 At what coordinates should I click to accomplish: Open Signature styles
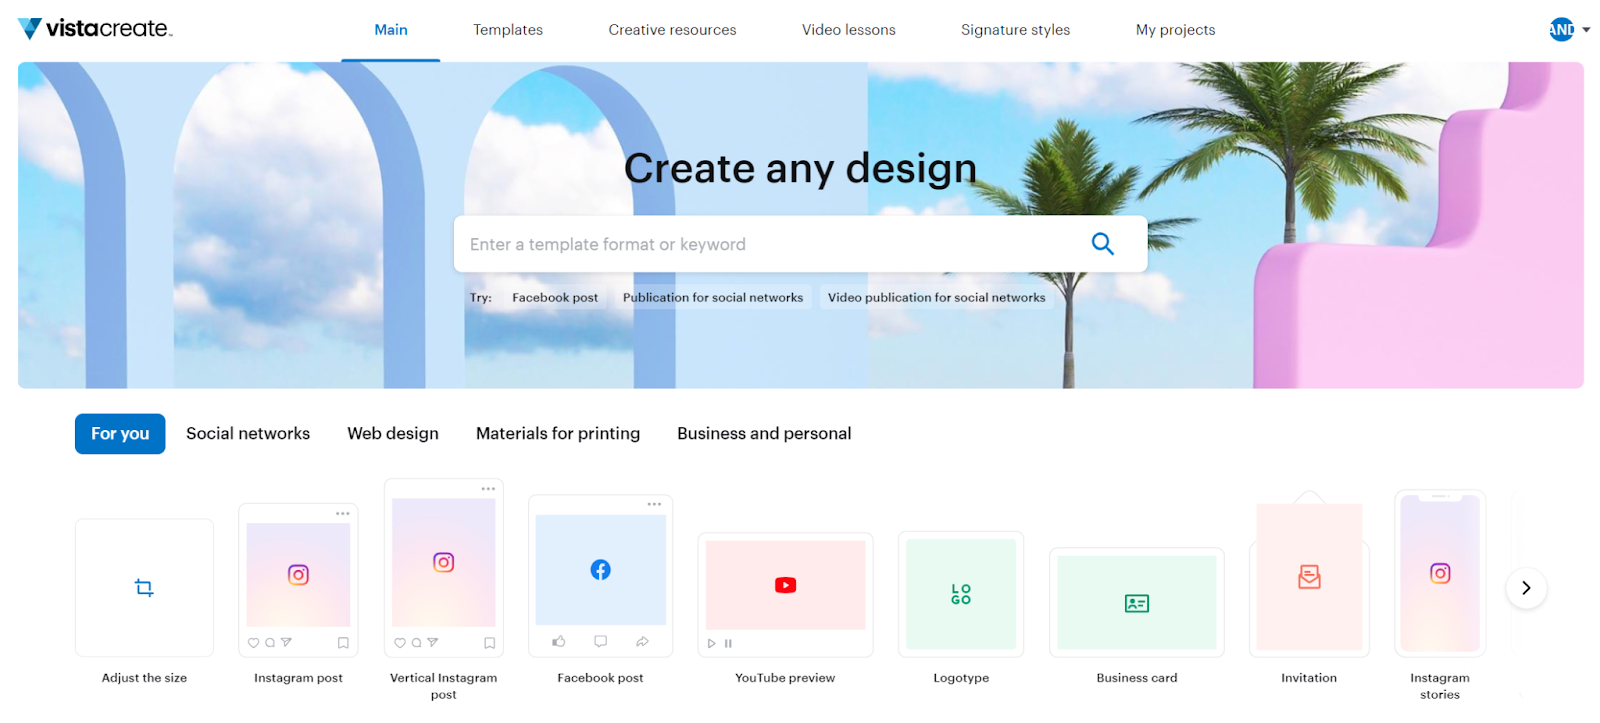tap(1015, 30)
